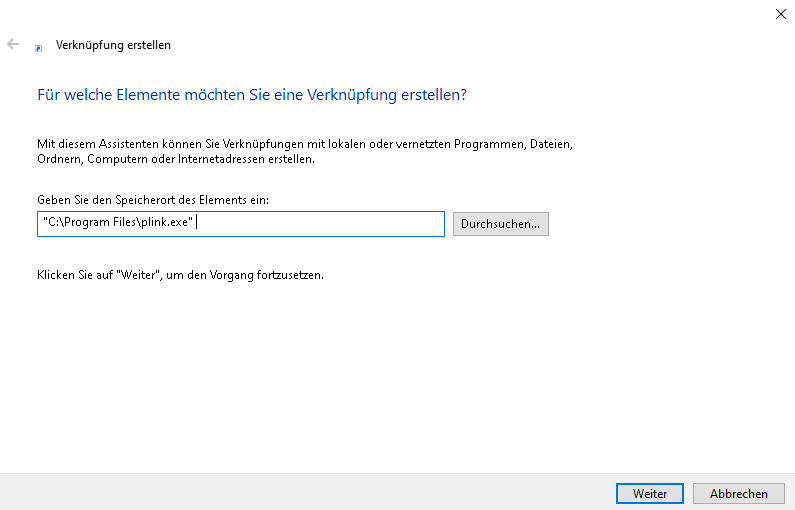This screenshot has width=795, height=510.
Task: Click the 'Verknüpfung erstellen' title text
Action: 113,45
